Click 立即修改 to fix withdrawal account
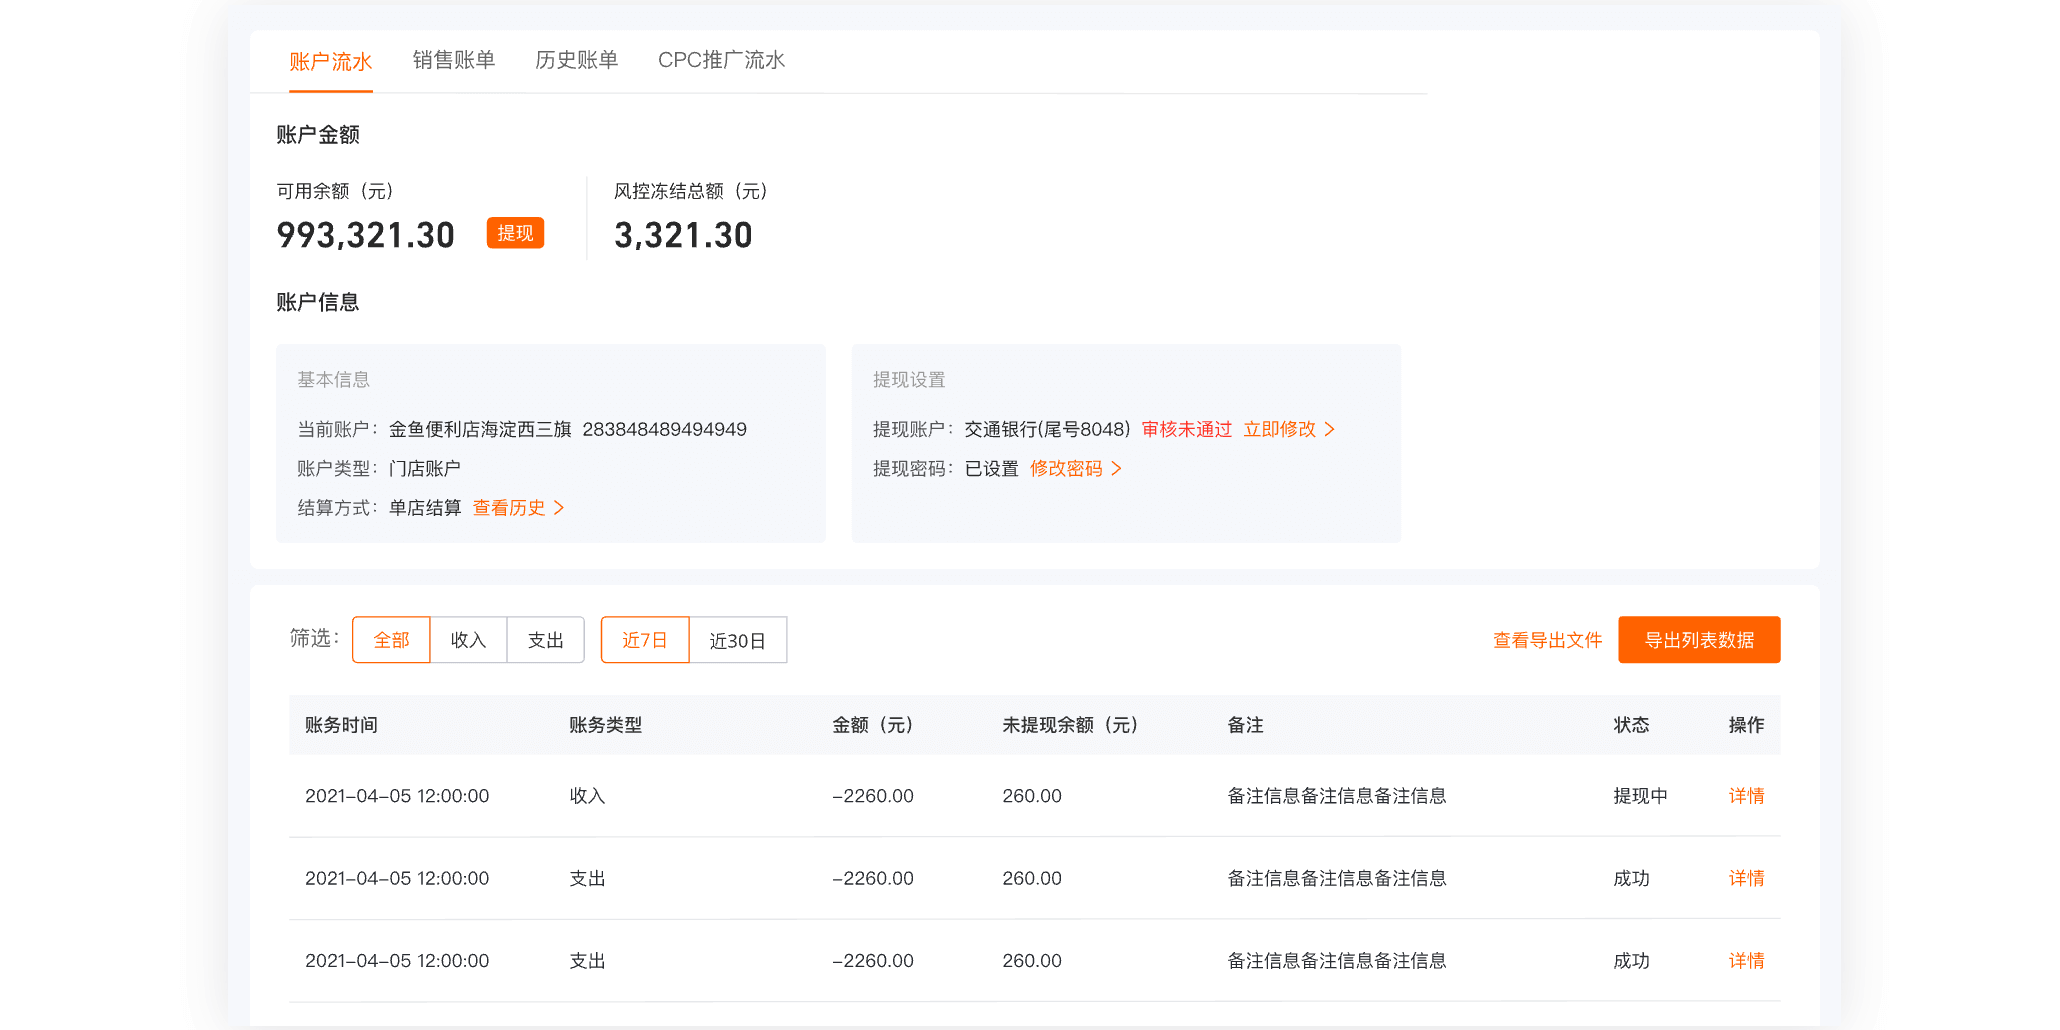The height and width of the screenshot is (1030, 2060). [x=1284, y=429]
